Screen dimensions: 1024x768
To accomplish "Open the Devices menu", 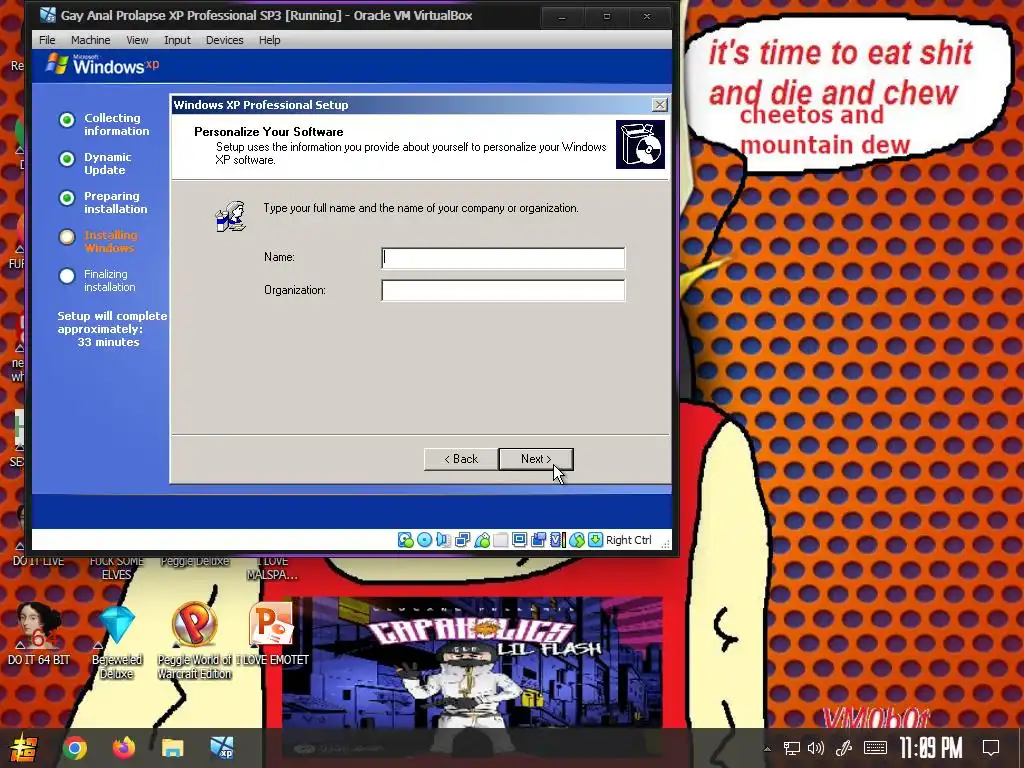I will [225, 40].
